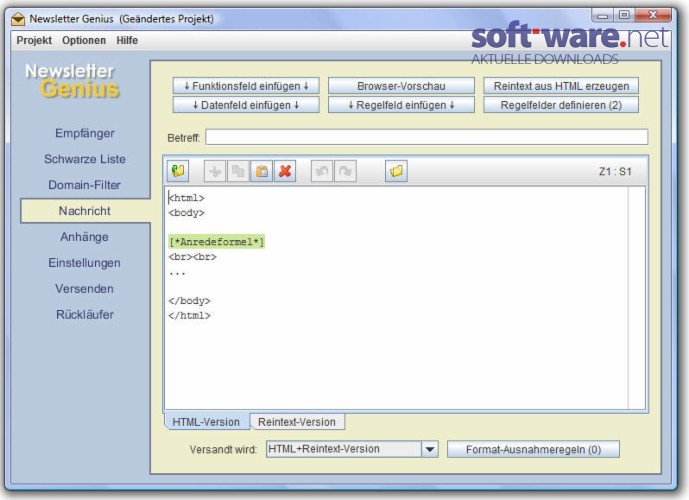Expand Datenfeld einfügen dropdown button

click(246, 105)
